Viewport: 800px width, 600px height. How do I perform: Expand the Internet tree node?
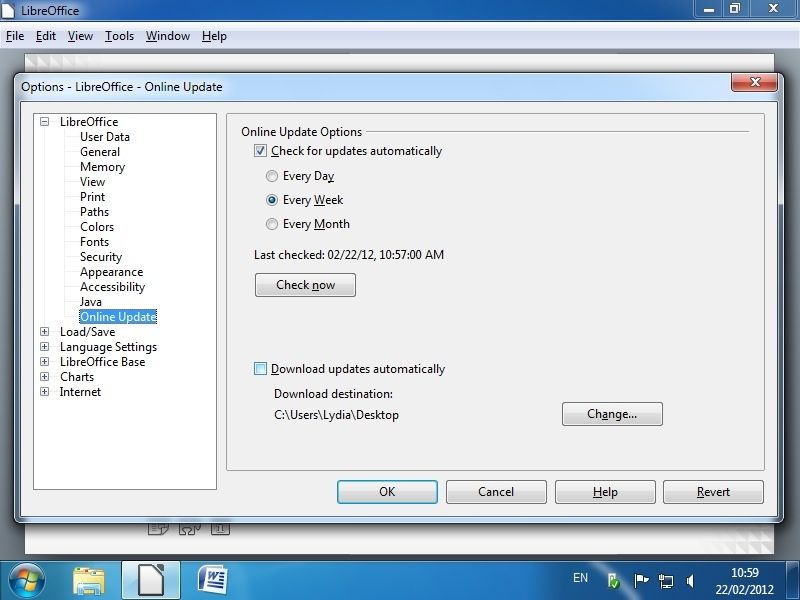tap(44, 392)
